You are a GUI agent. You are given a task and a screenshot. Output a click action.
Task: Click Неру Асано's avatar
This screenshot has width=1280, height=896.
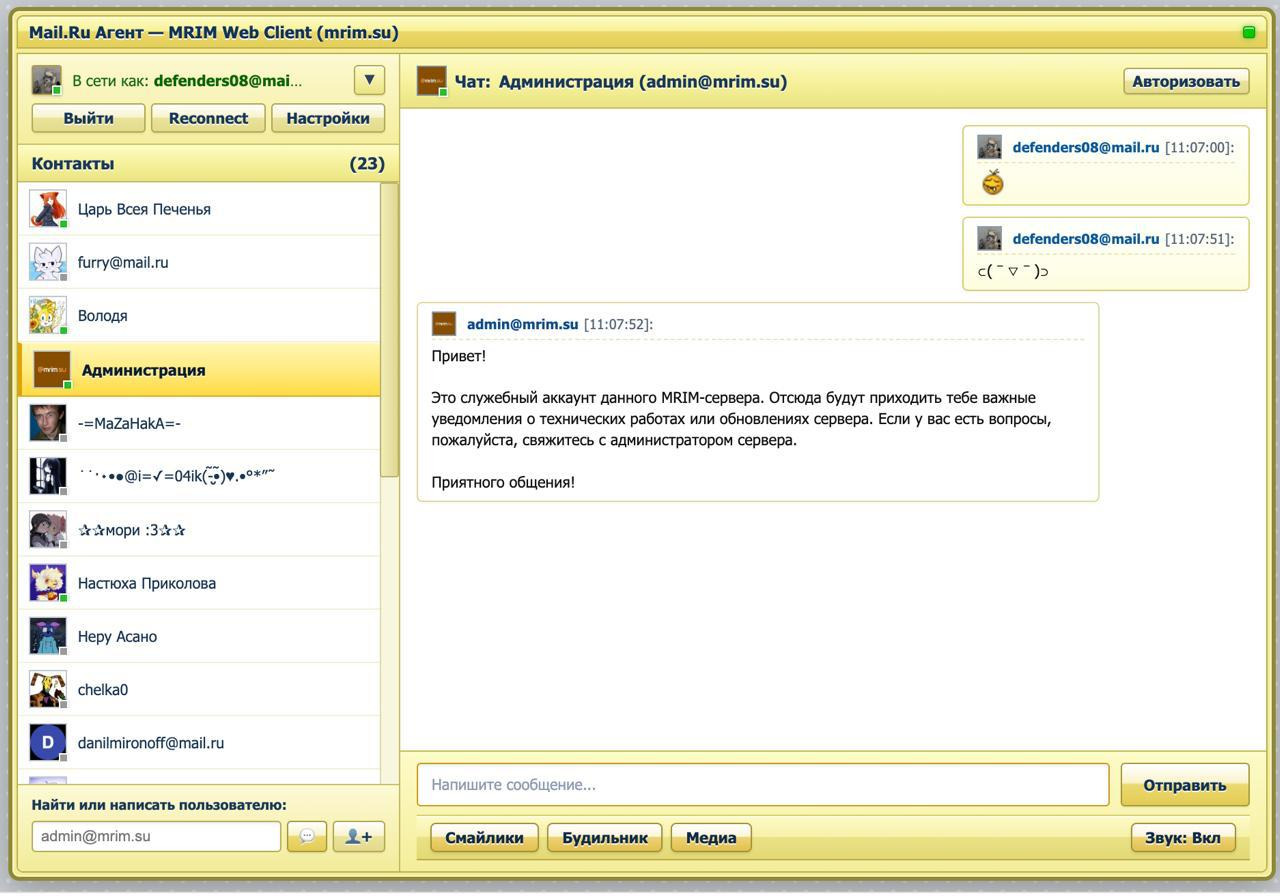point(47,636)
